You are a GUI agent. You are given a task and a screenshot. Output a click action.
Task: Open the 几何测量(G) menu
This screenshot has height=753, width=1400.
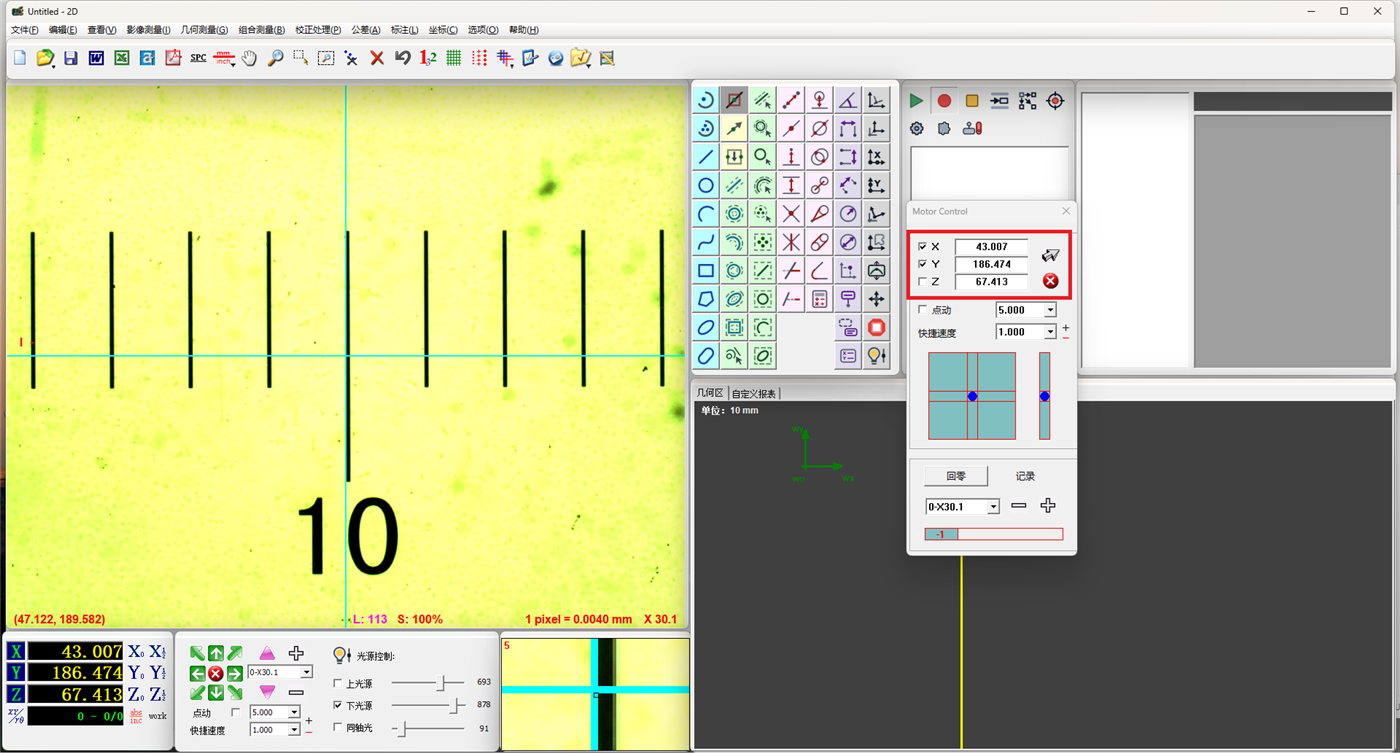[204, 30]
